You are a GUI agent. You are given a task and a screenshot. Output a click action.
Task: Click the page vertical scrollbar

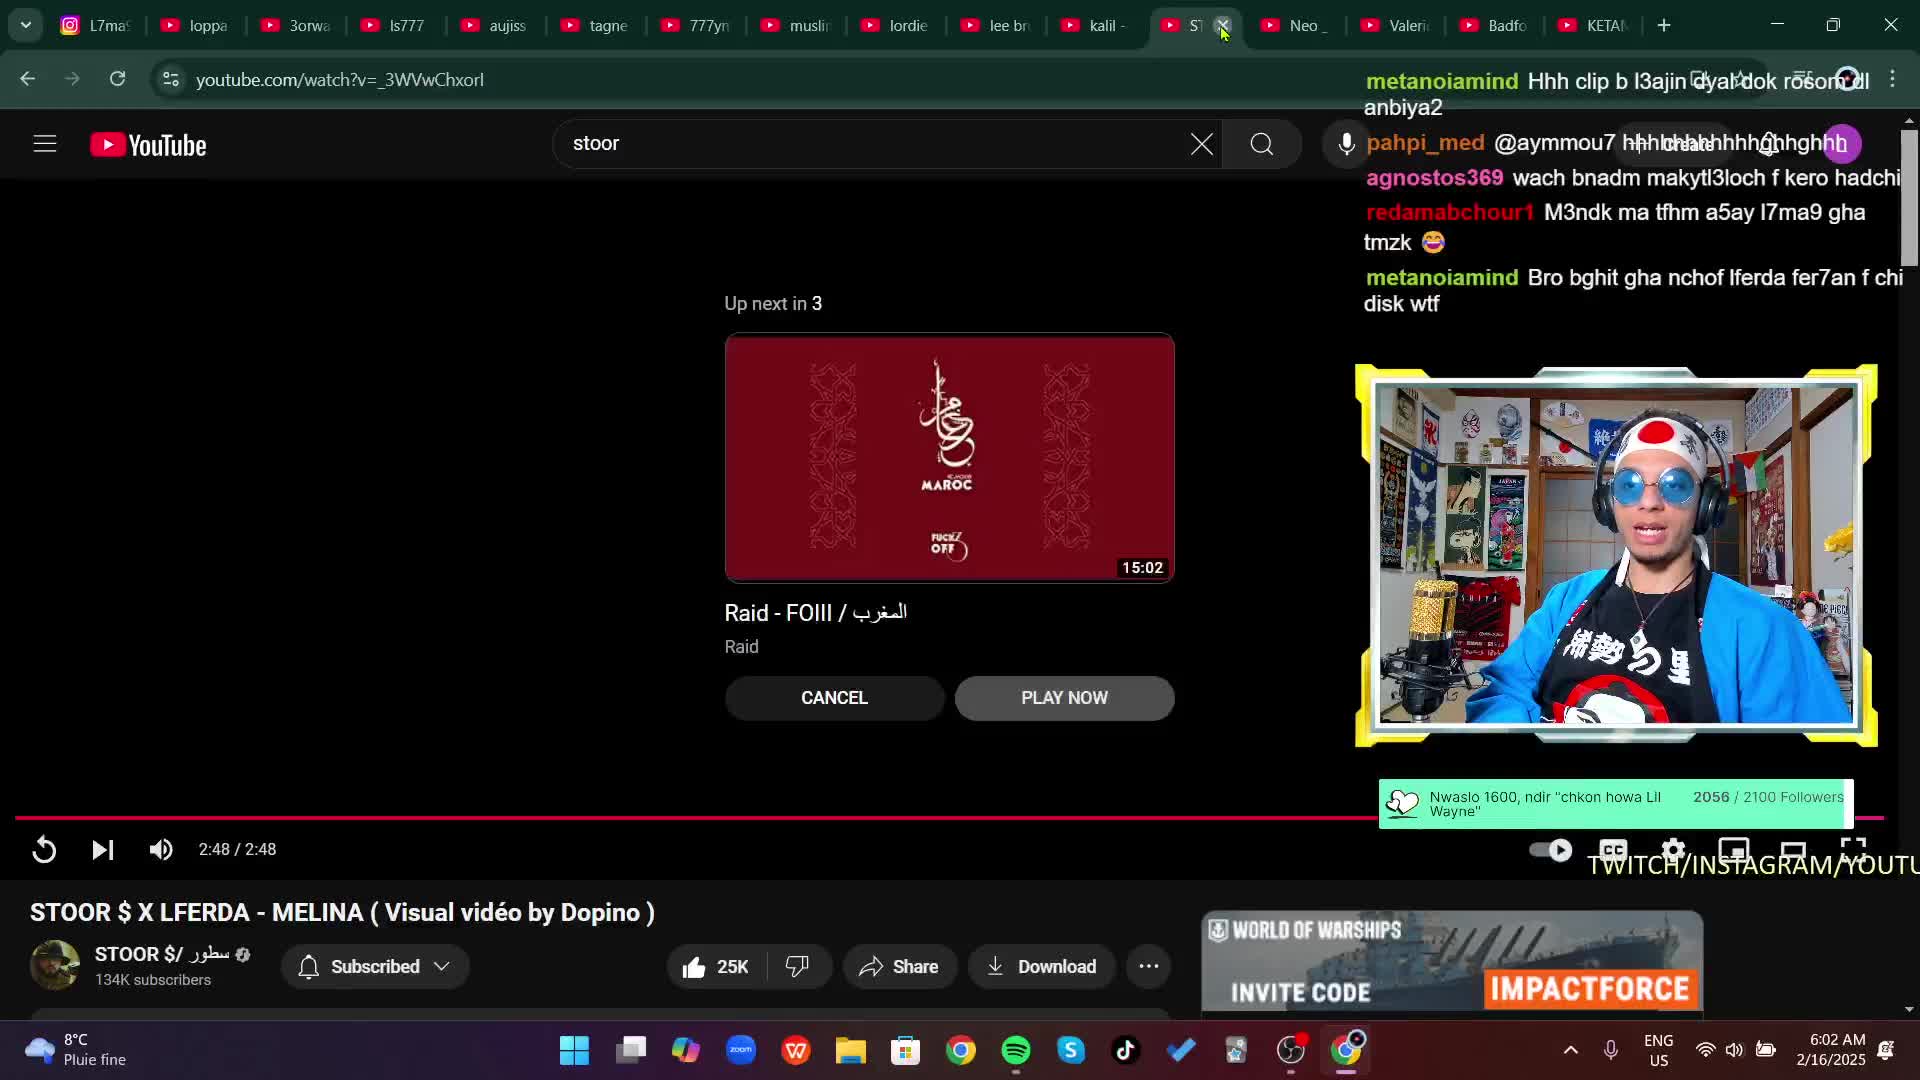point(1909,198)
